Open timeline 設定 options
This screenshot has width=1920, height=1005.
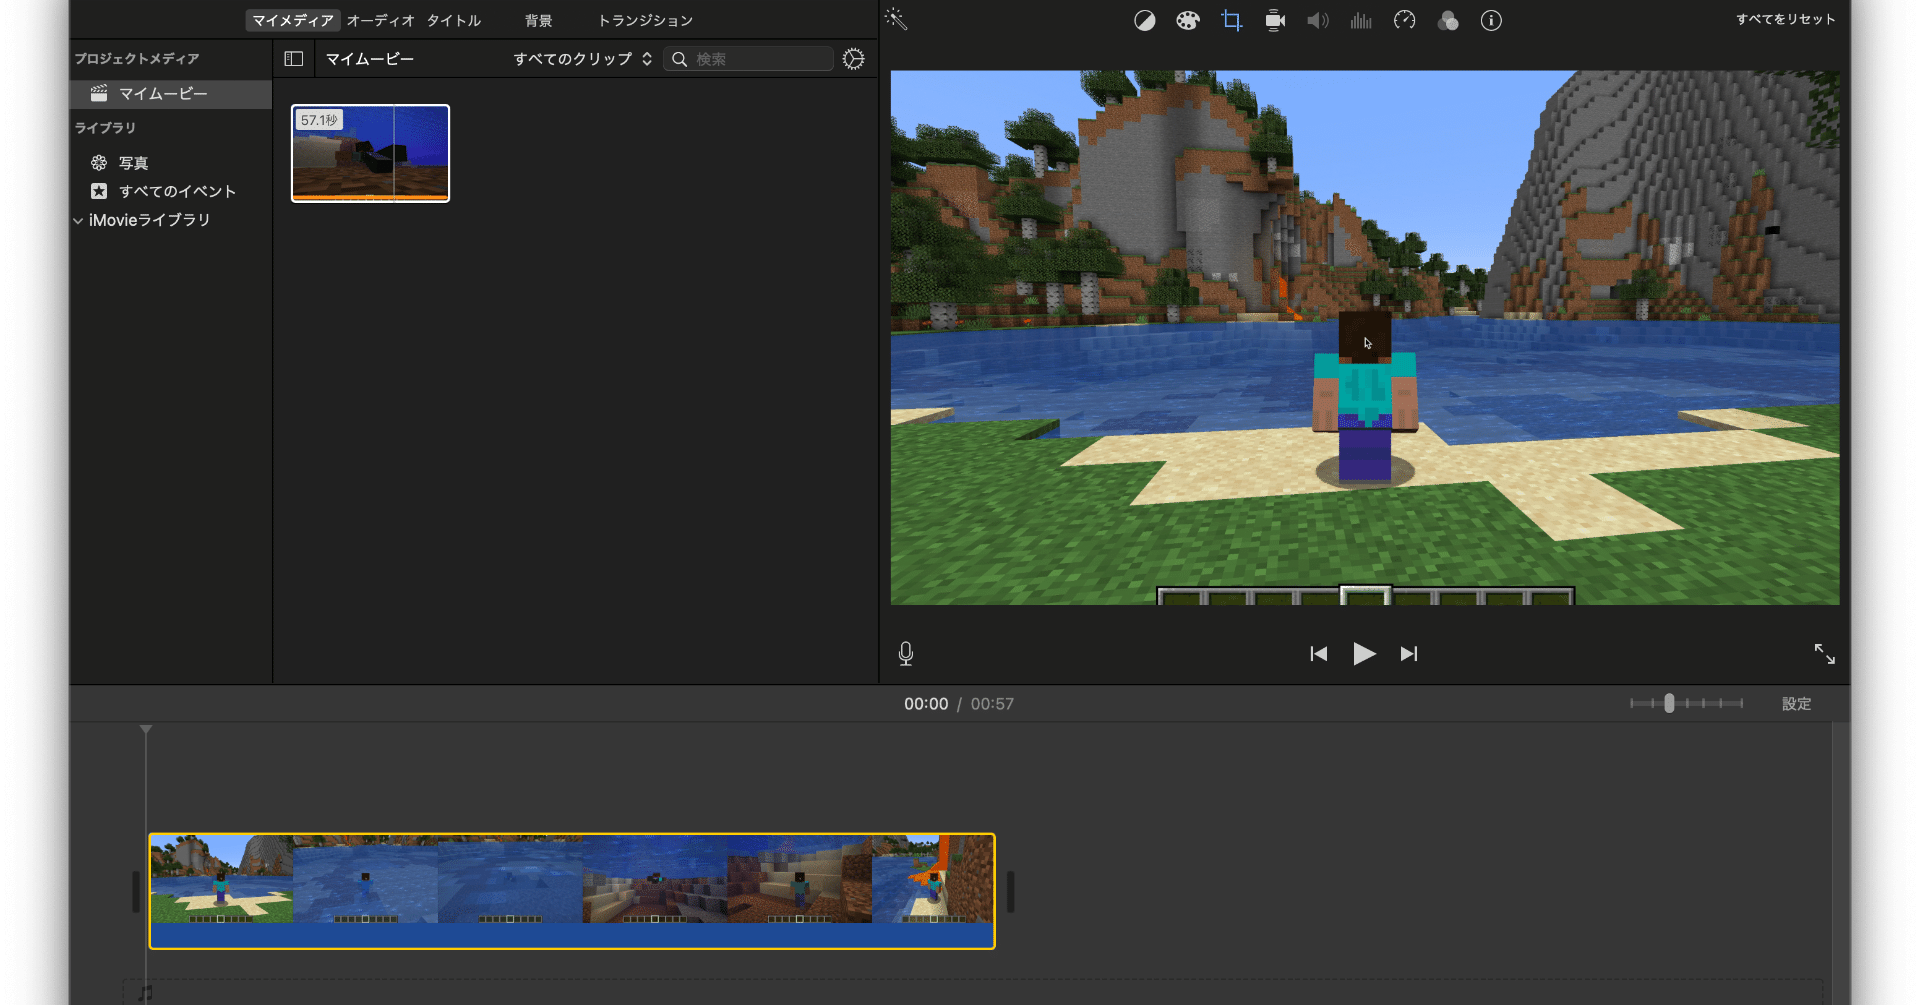(x=1796, y=704)
